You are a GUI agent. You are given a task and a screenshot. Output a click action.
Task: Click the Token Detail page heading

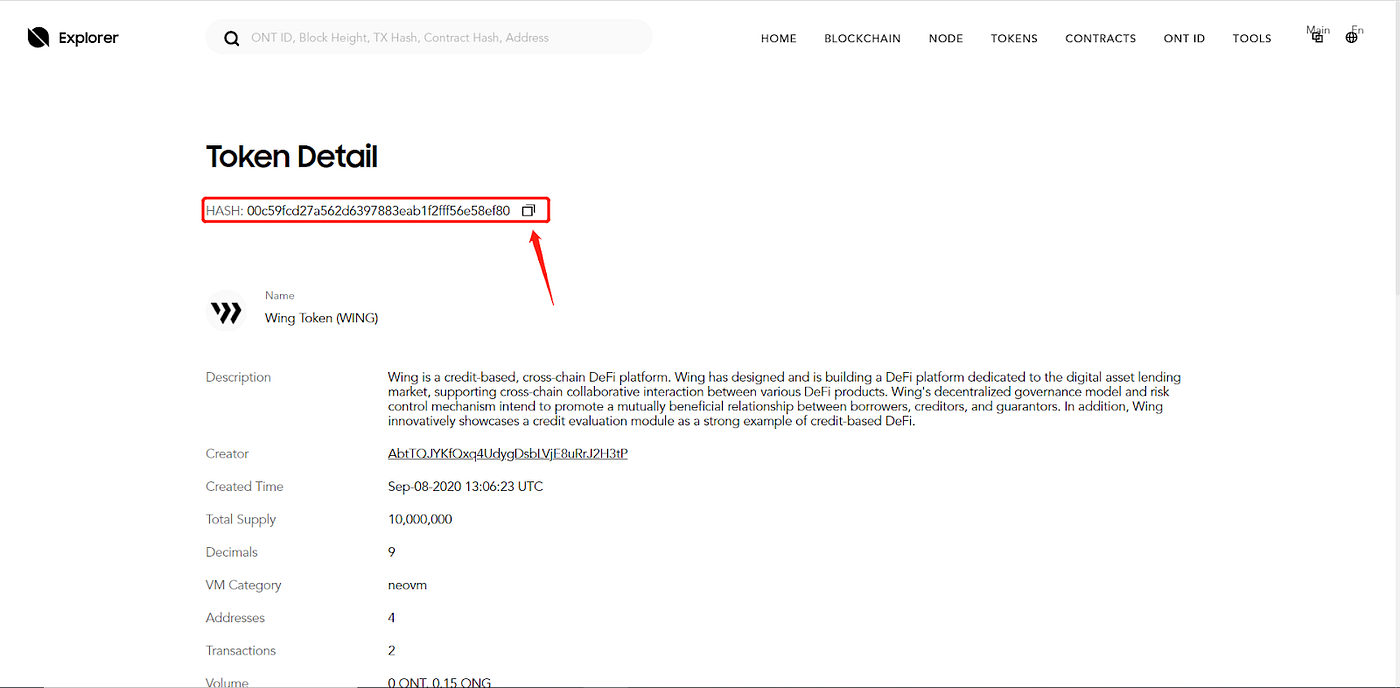291,156
